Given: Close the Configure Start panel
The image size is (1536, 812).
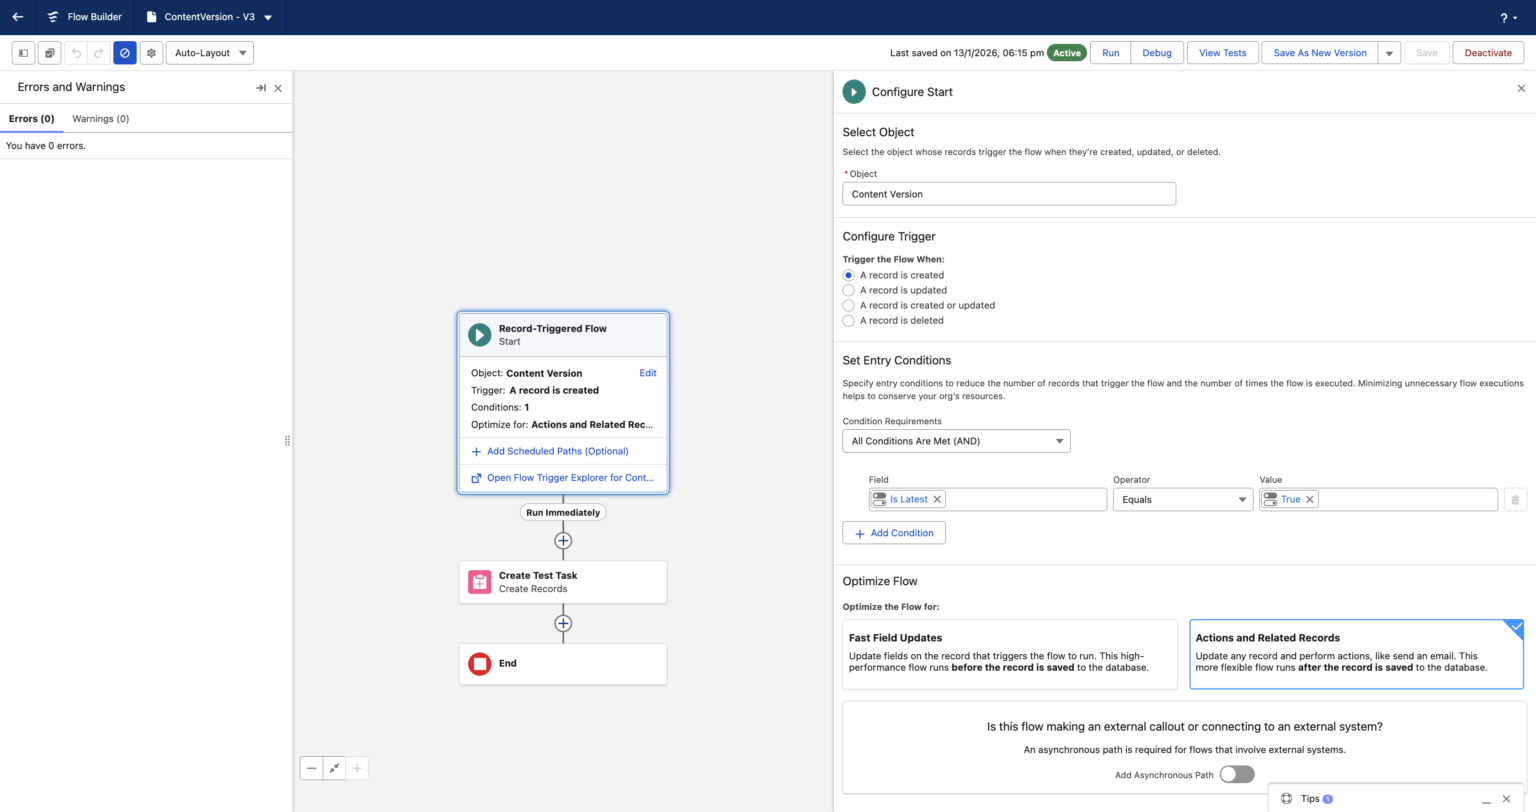Looking at the screenshot, I should pyautogui.click(x=1521, y=89).
